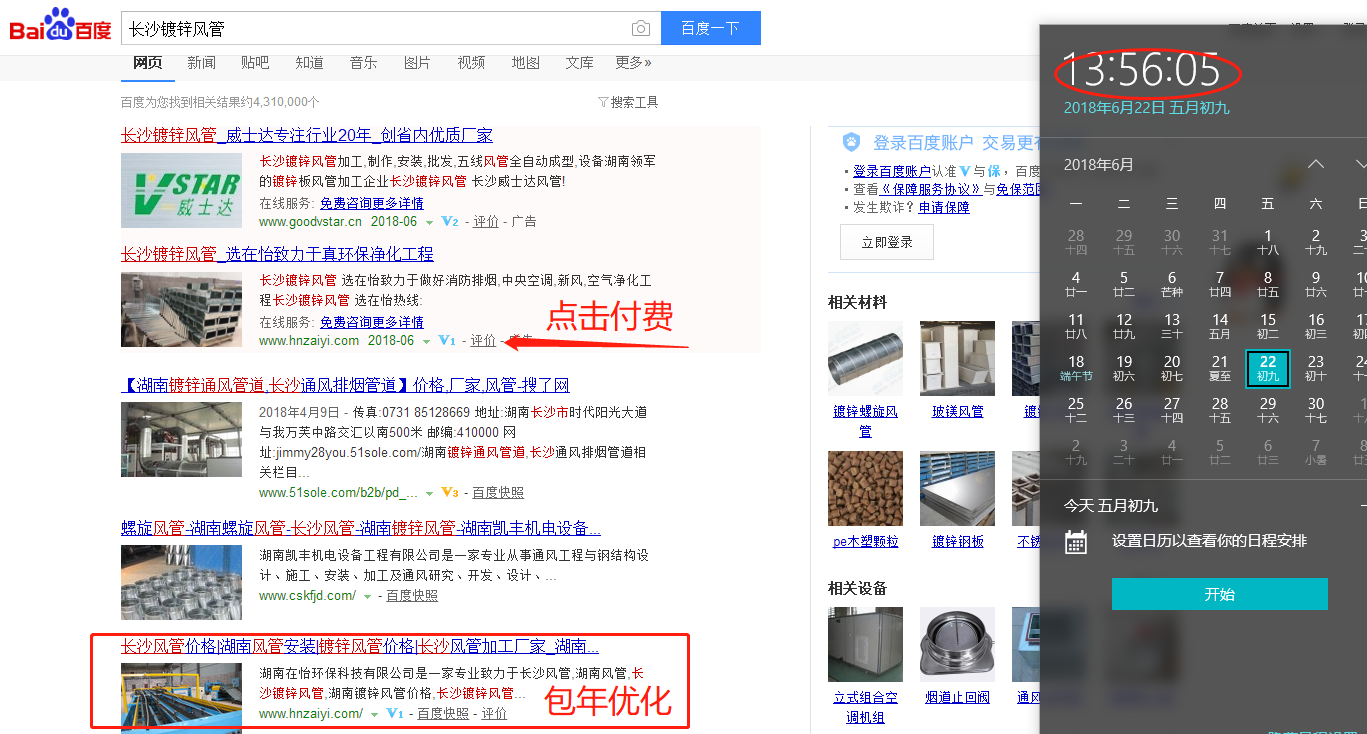Click the V1 badge after hnzaiyi.com 2018-06
This screenshot has width=1367, height=734.
(446, 340)
